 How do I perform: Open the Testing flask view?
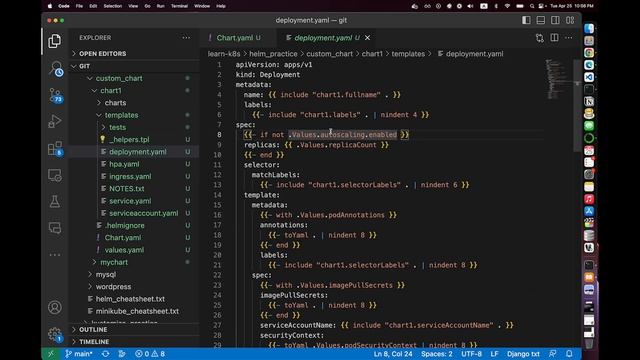tap(55, 201)
